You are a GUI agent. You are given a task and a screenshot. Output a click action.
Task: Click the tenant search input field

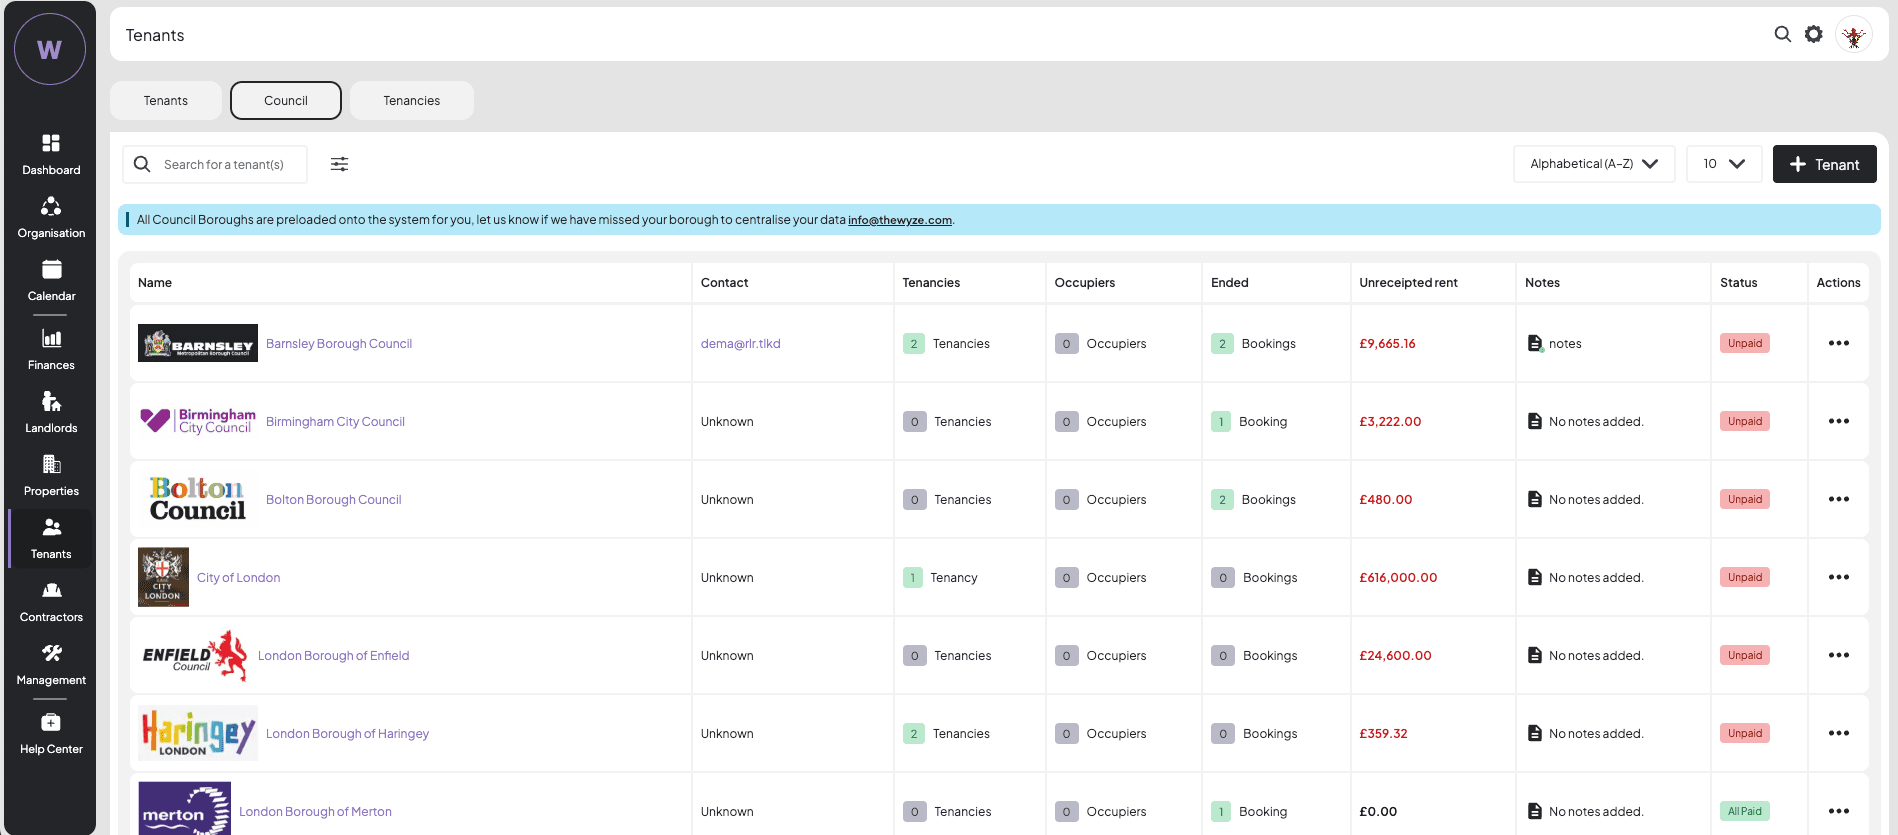pos(224,164)
